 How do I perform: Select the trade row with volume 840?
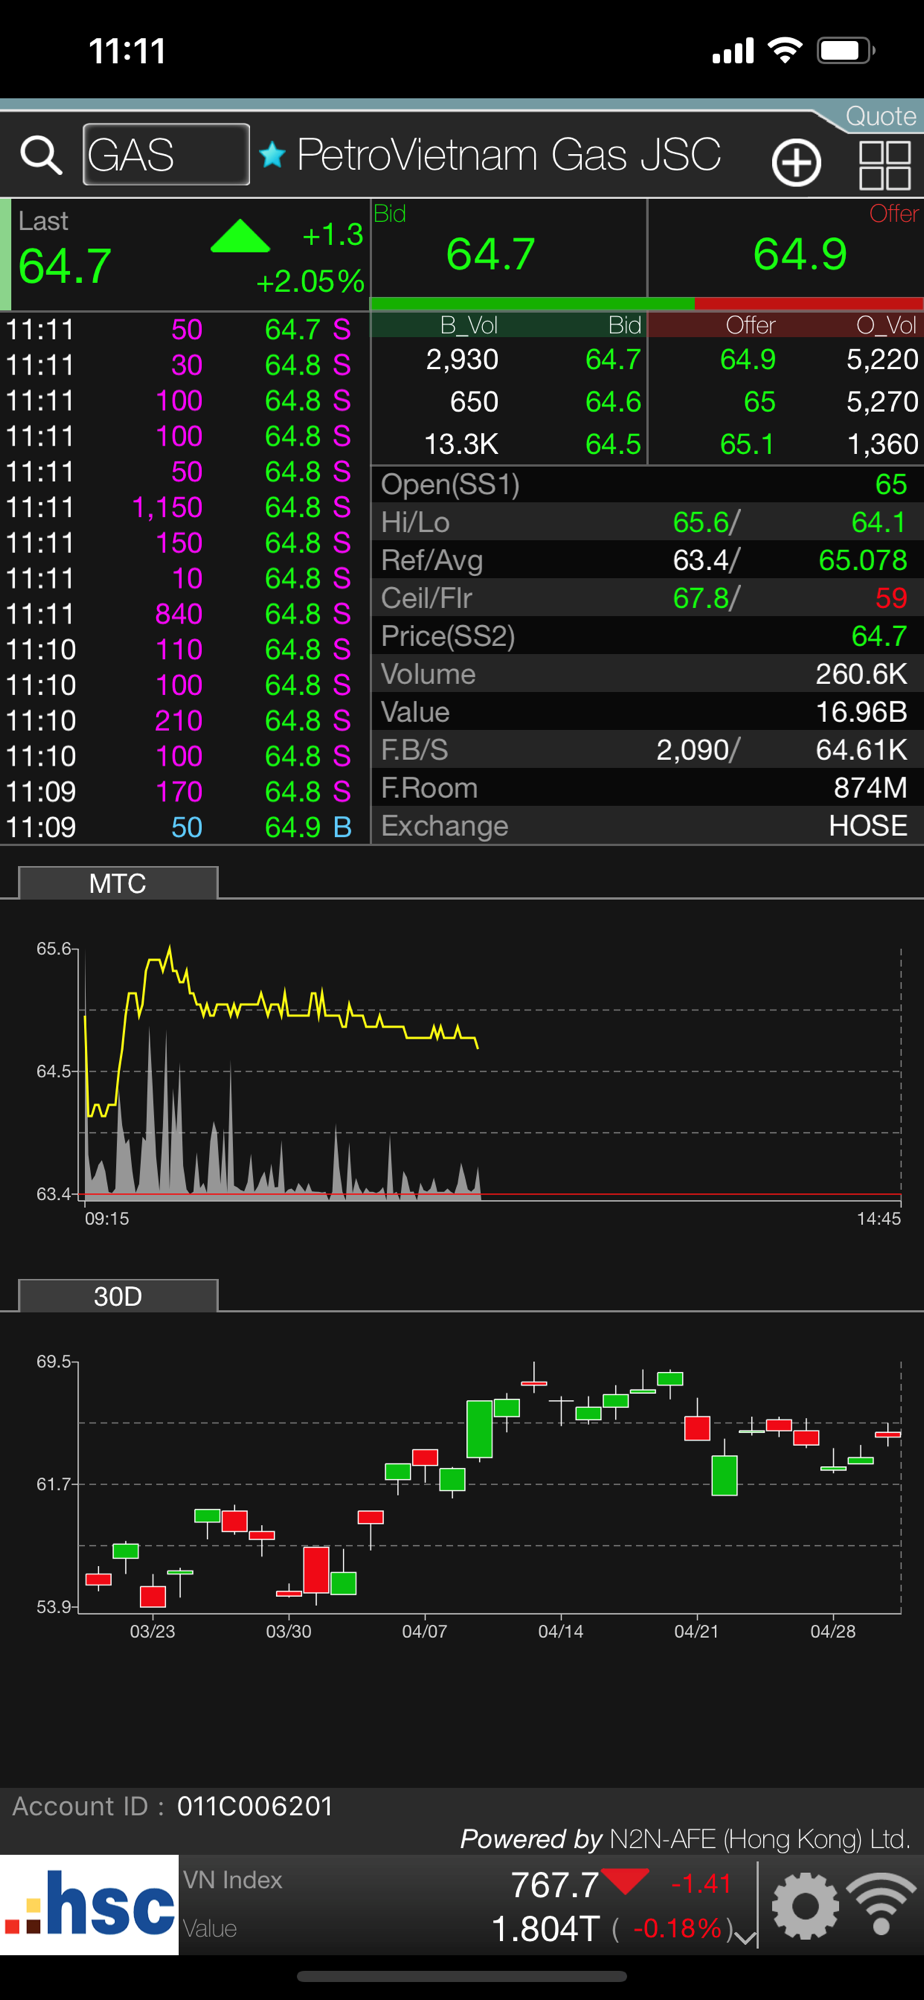(185, 614)
